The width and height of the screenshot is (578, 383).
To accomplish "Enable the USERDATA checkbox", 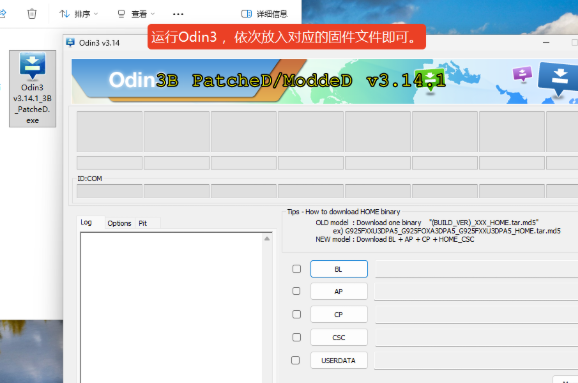I will [x=296, y=360].
